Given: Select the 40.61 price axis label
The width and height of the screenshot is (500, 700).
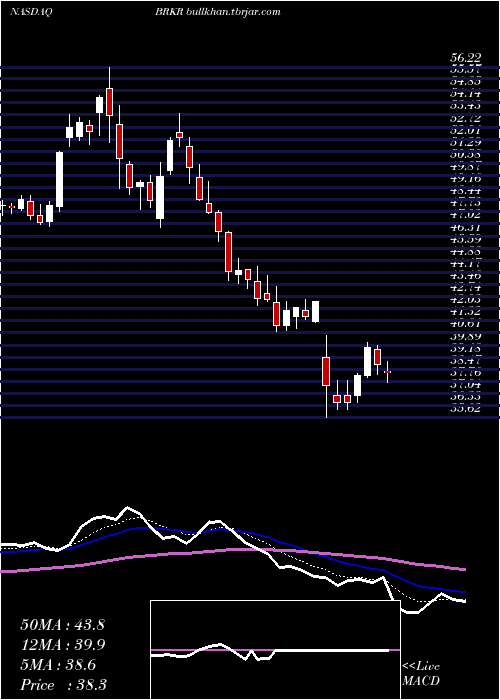Looking at the screenshot, I should coord(465,324).
